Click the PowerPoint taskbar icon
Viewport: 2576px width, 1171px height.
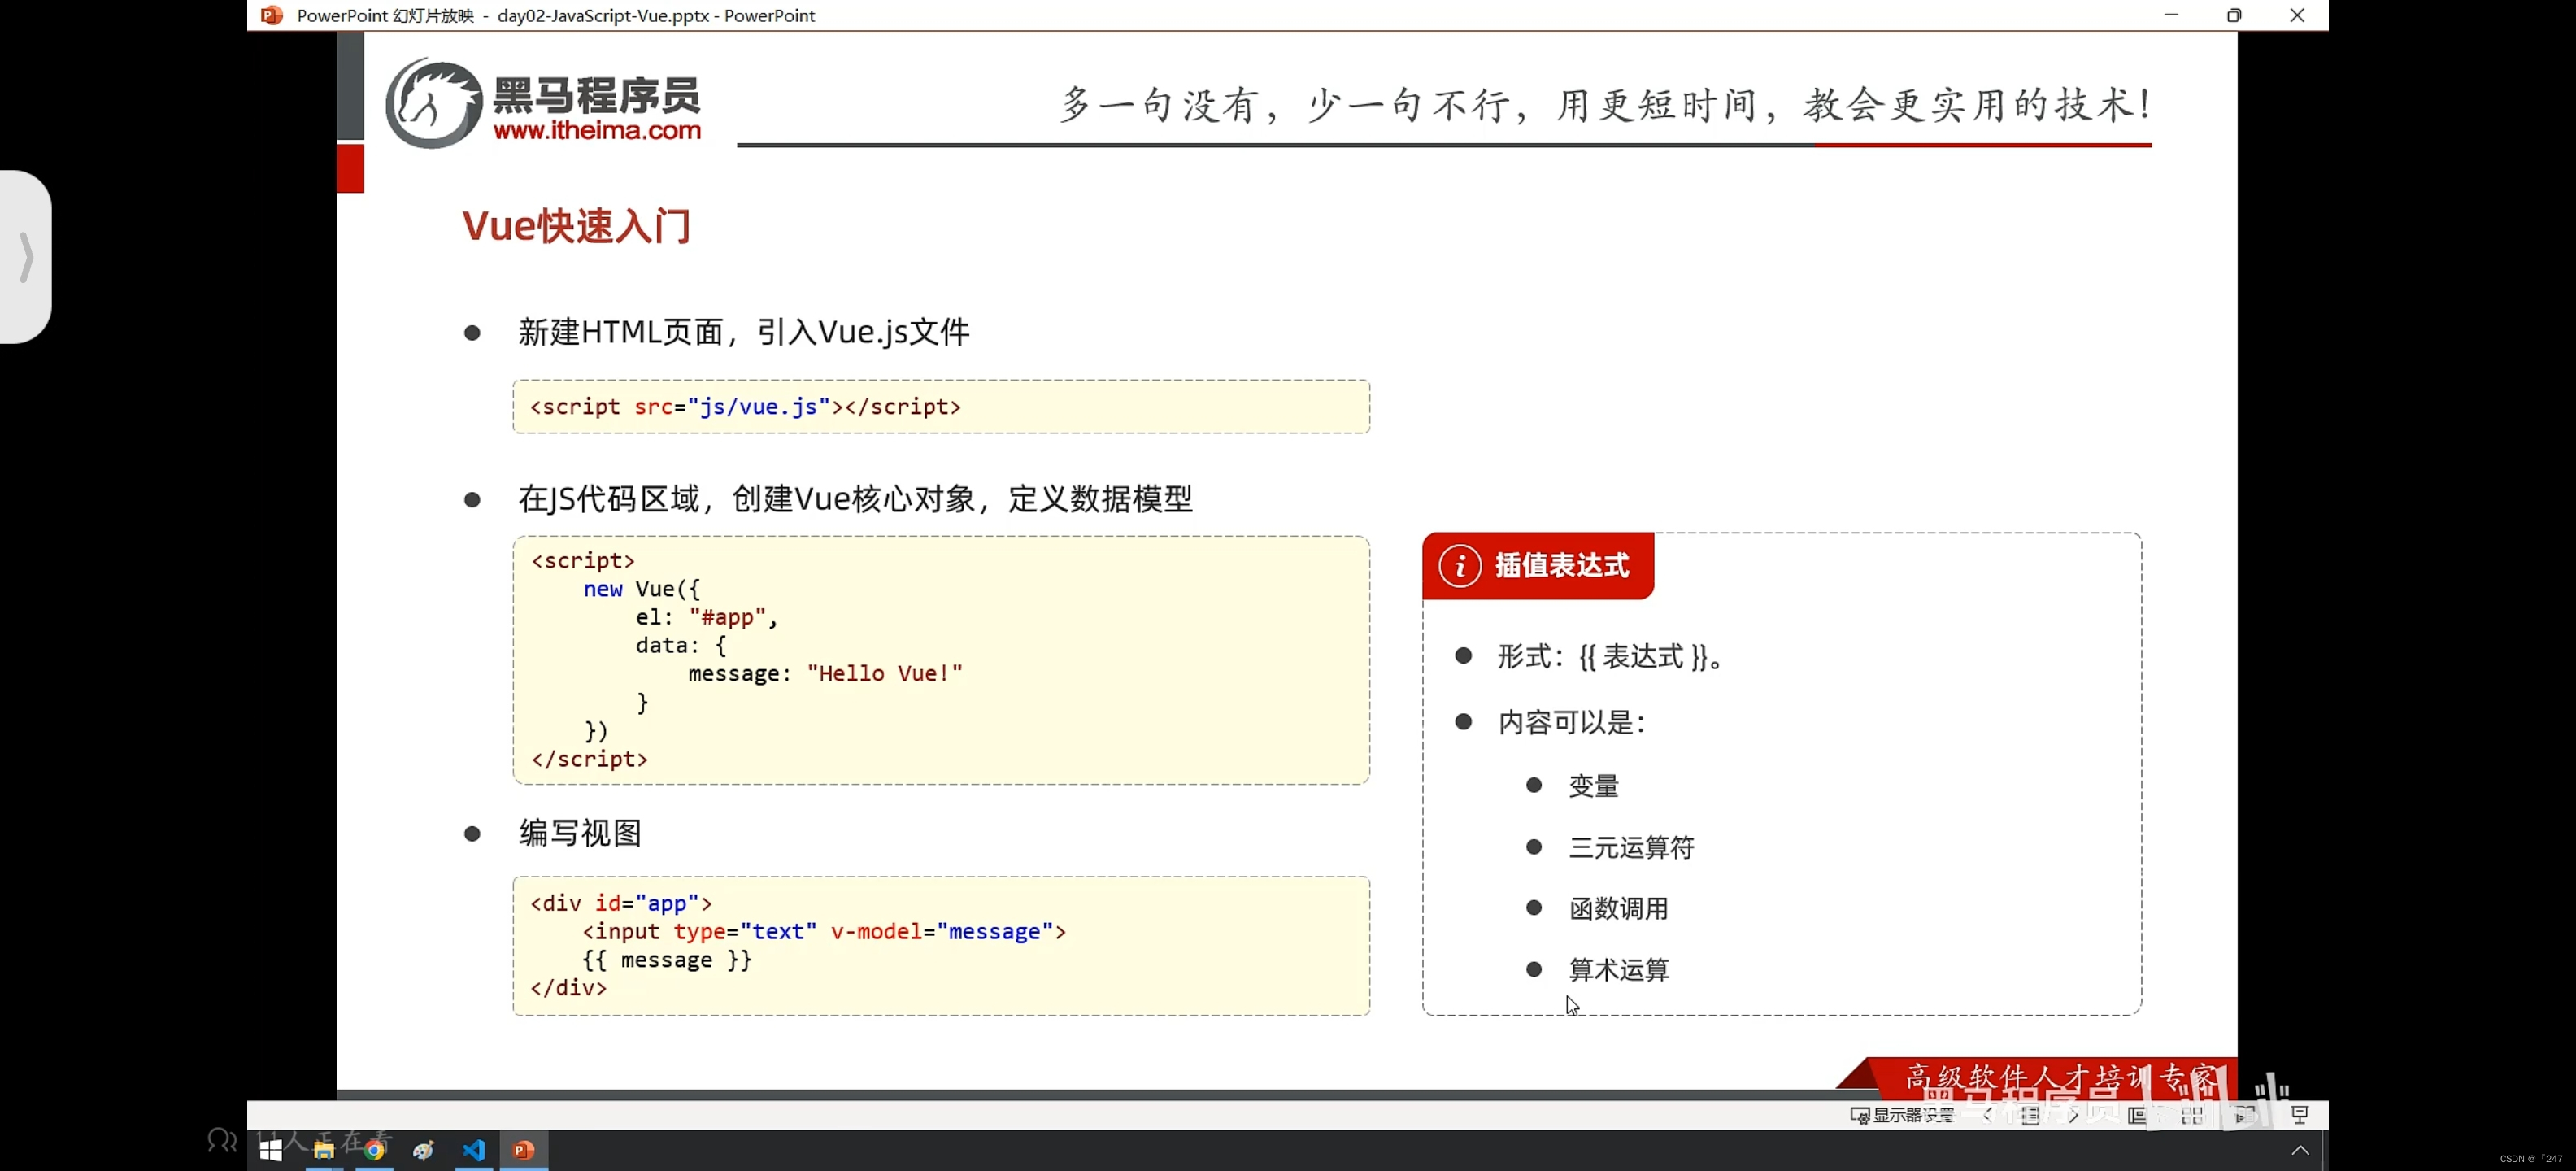[x=524, y=1150]
